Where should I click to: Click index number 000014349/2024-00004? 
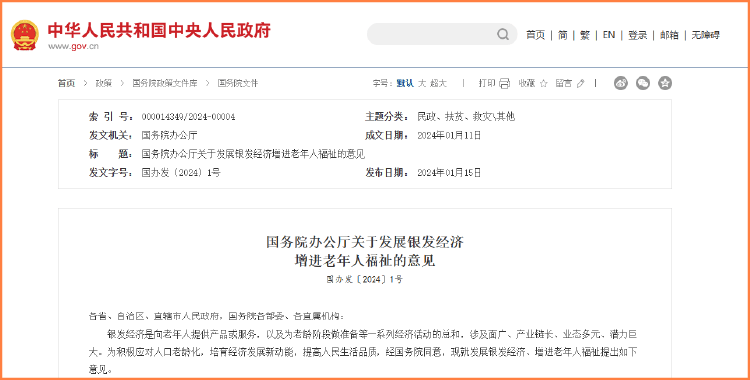click(x=188, y=117)
